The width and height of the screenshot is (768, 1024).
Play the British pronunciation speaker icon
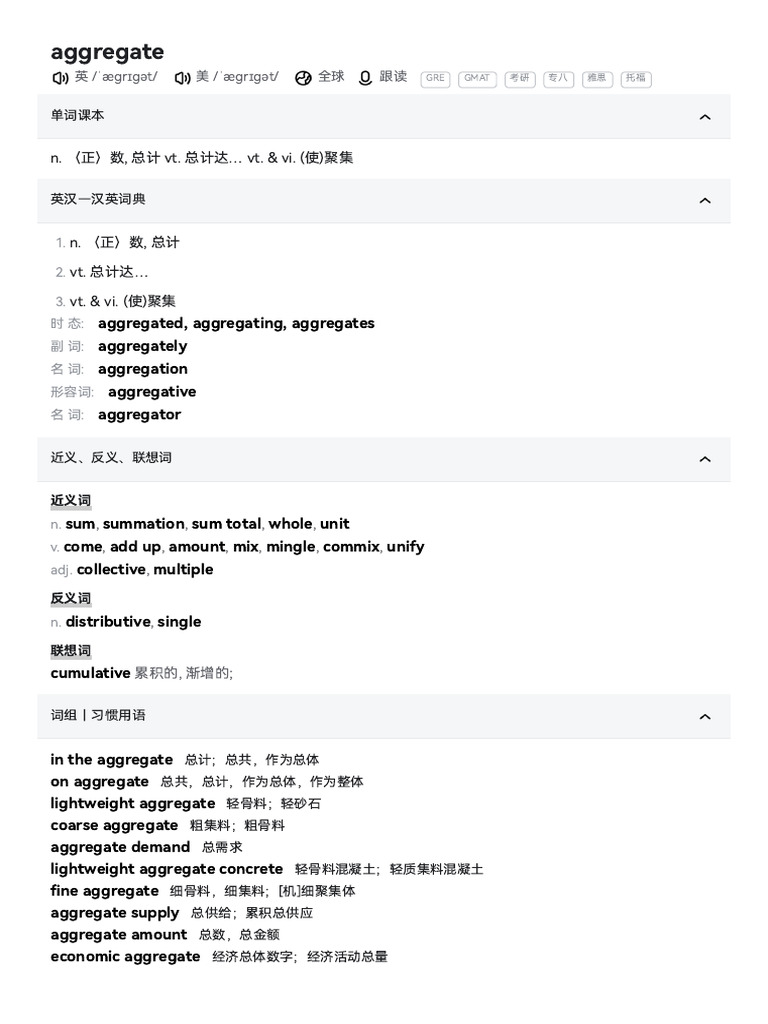[x=60, y=78]
